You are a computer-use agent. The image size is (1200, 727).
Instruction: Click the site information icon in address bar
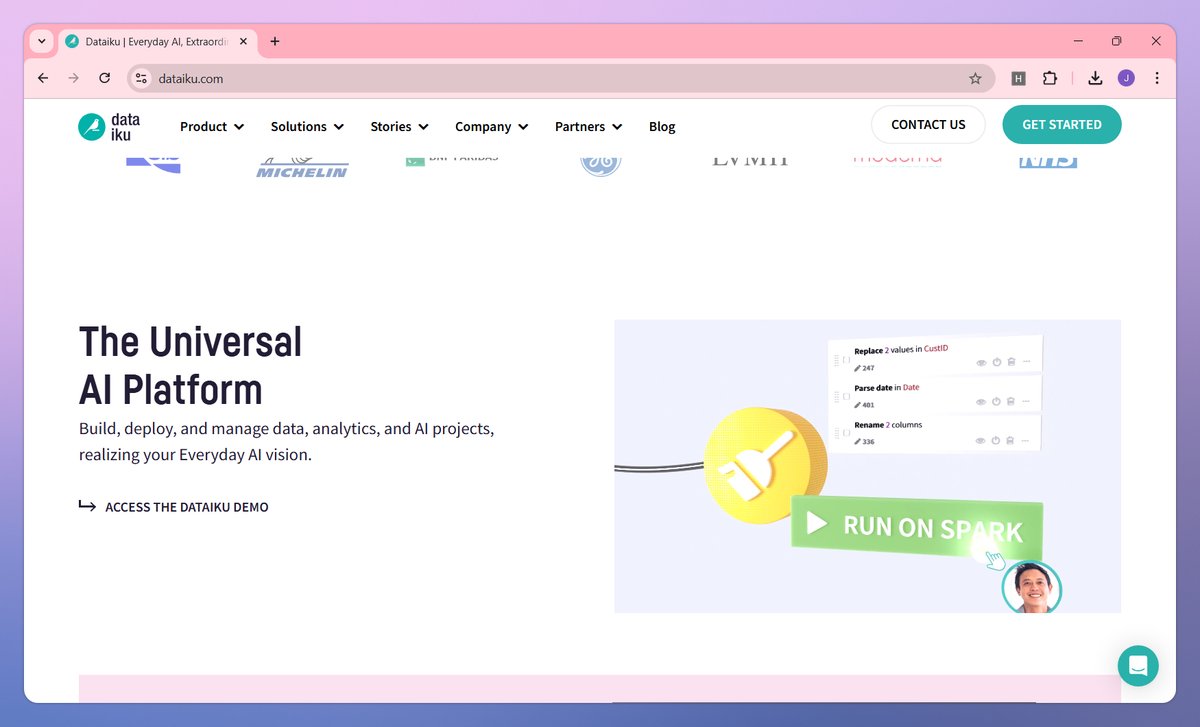(x=141, y=77)
